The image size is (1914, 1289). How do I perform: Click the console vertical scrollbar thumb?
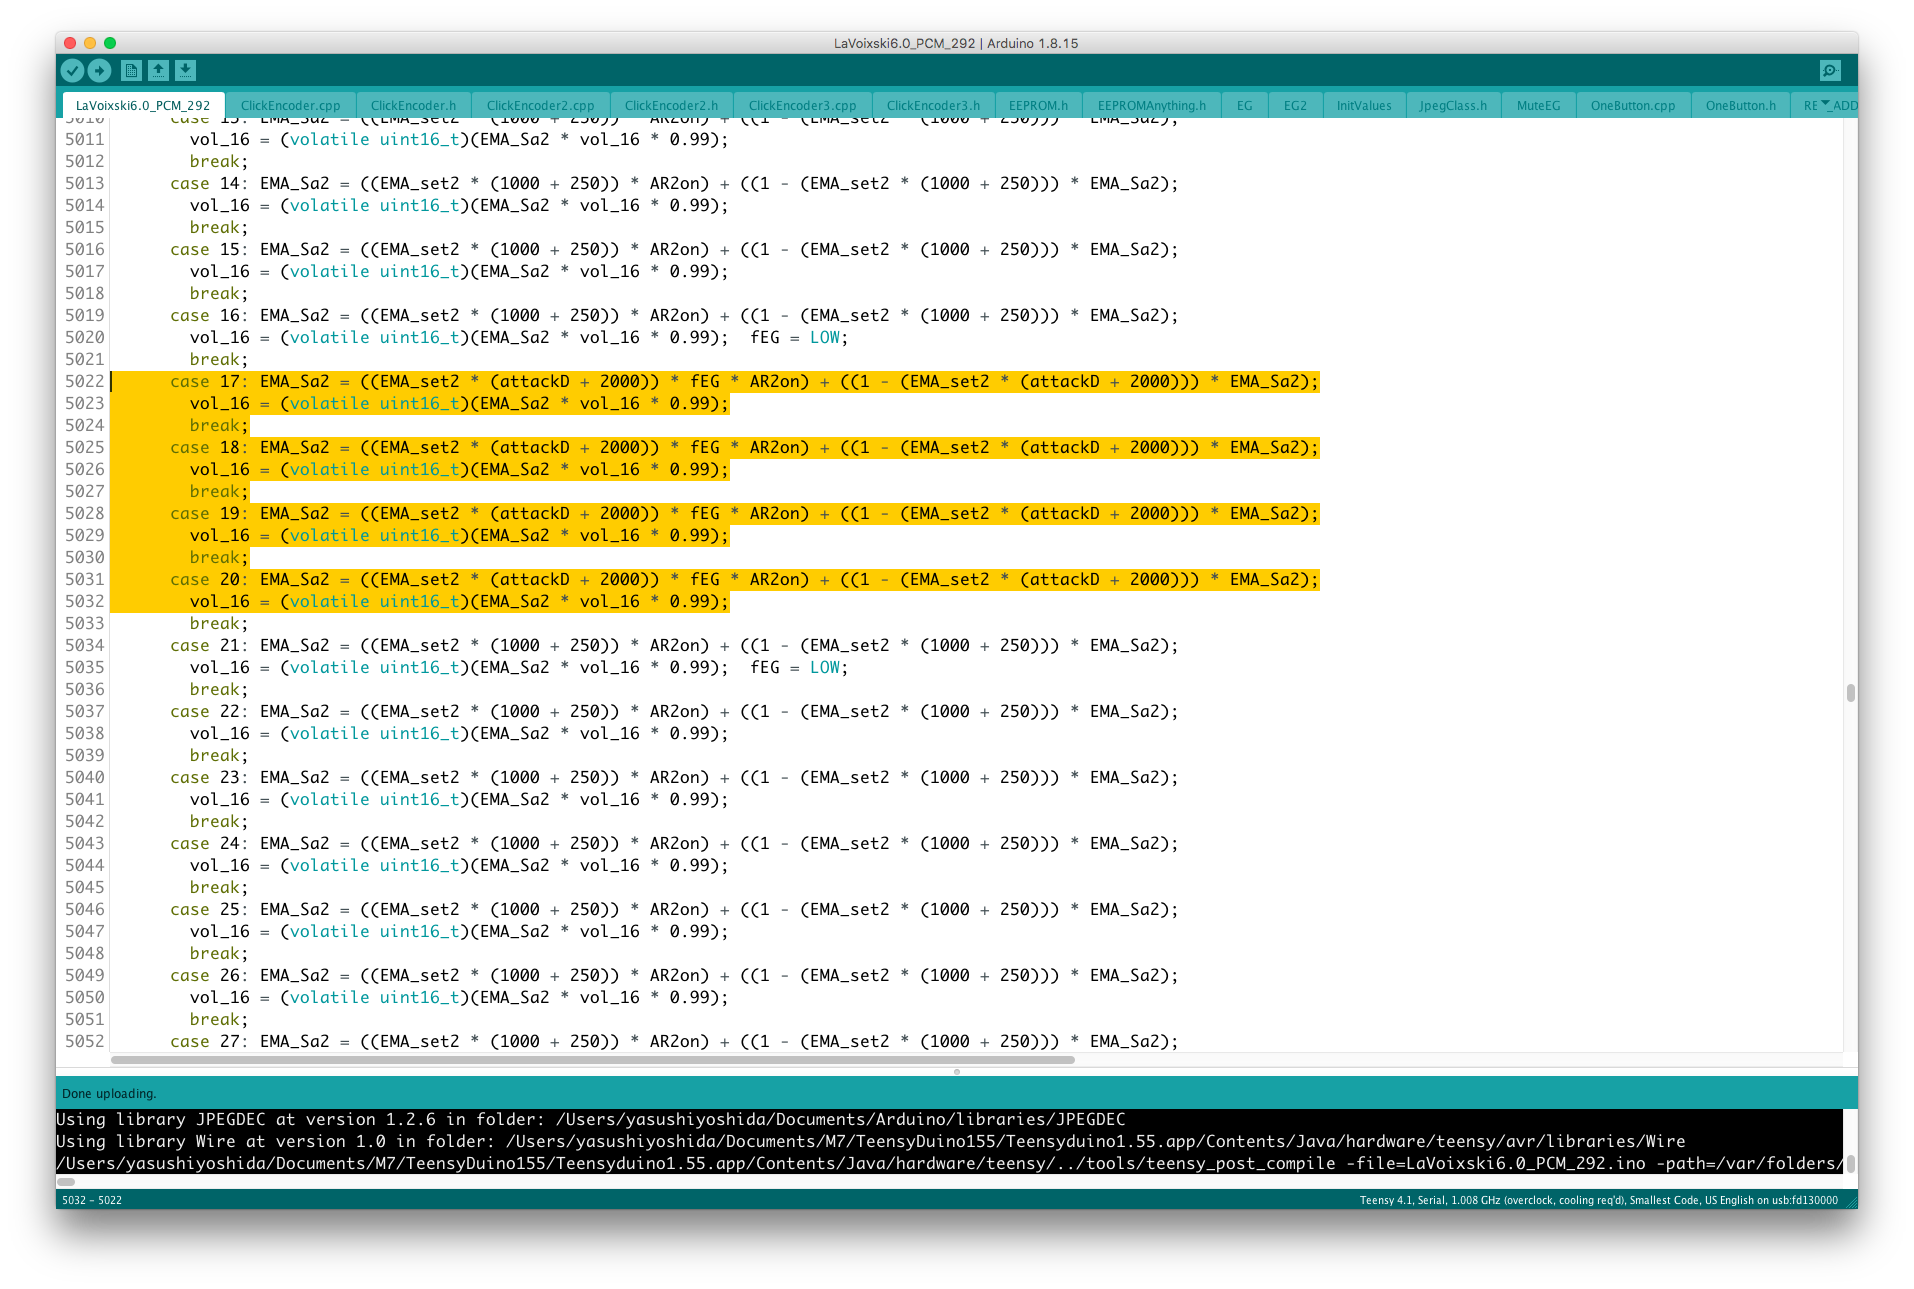point(1850,1163)
